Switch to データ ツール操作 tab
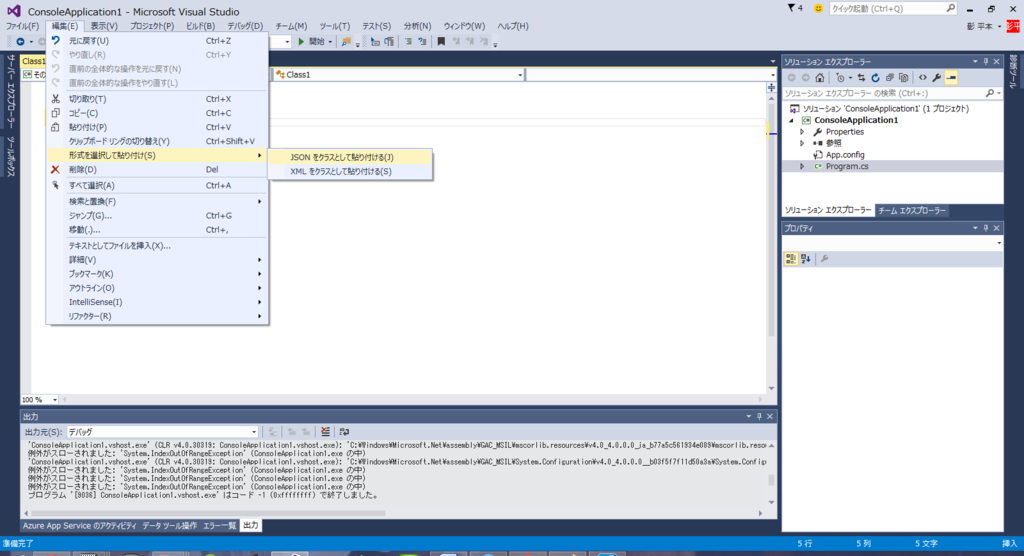The height and width of the screenshot is (556, 1024). point(169,525)
